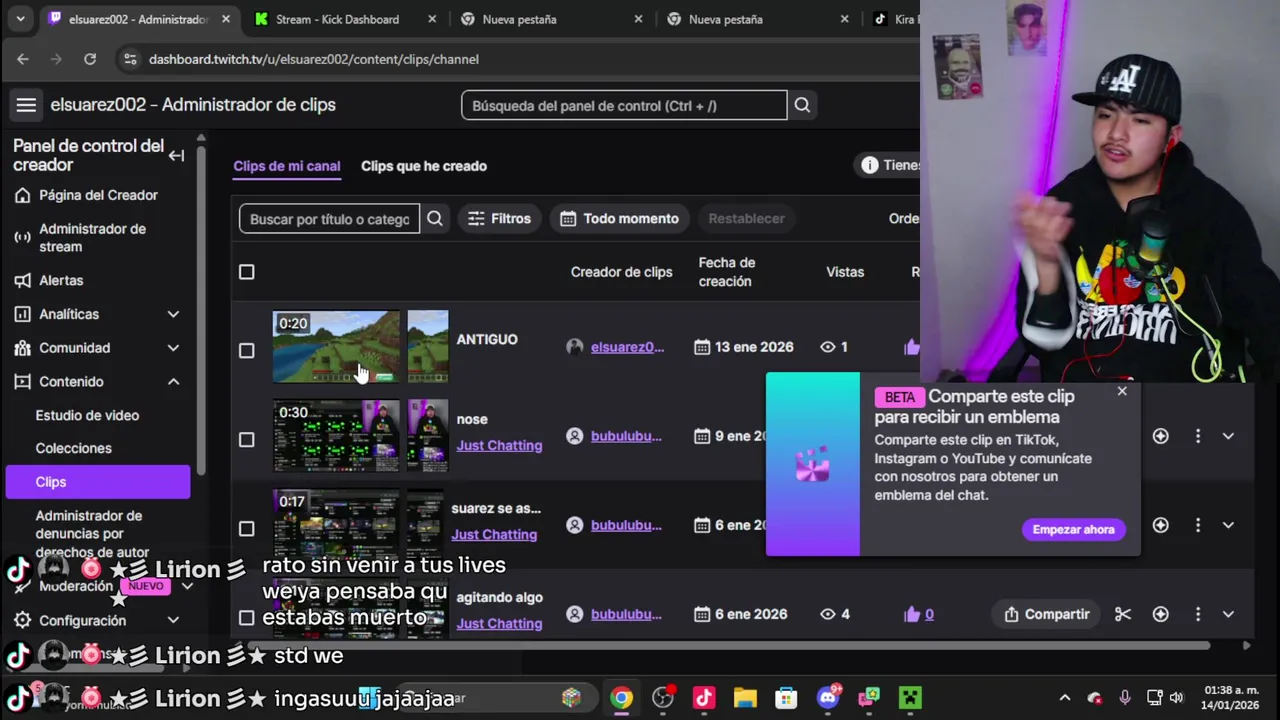Open the hamburger navigation menu
The image size is (1280, 720).
click(x=26, y=105)
